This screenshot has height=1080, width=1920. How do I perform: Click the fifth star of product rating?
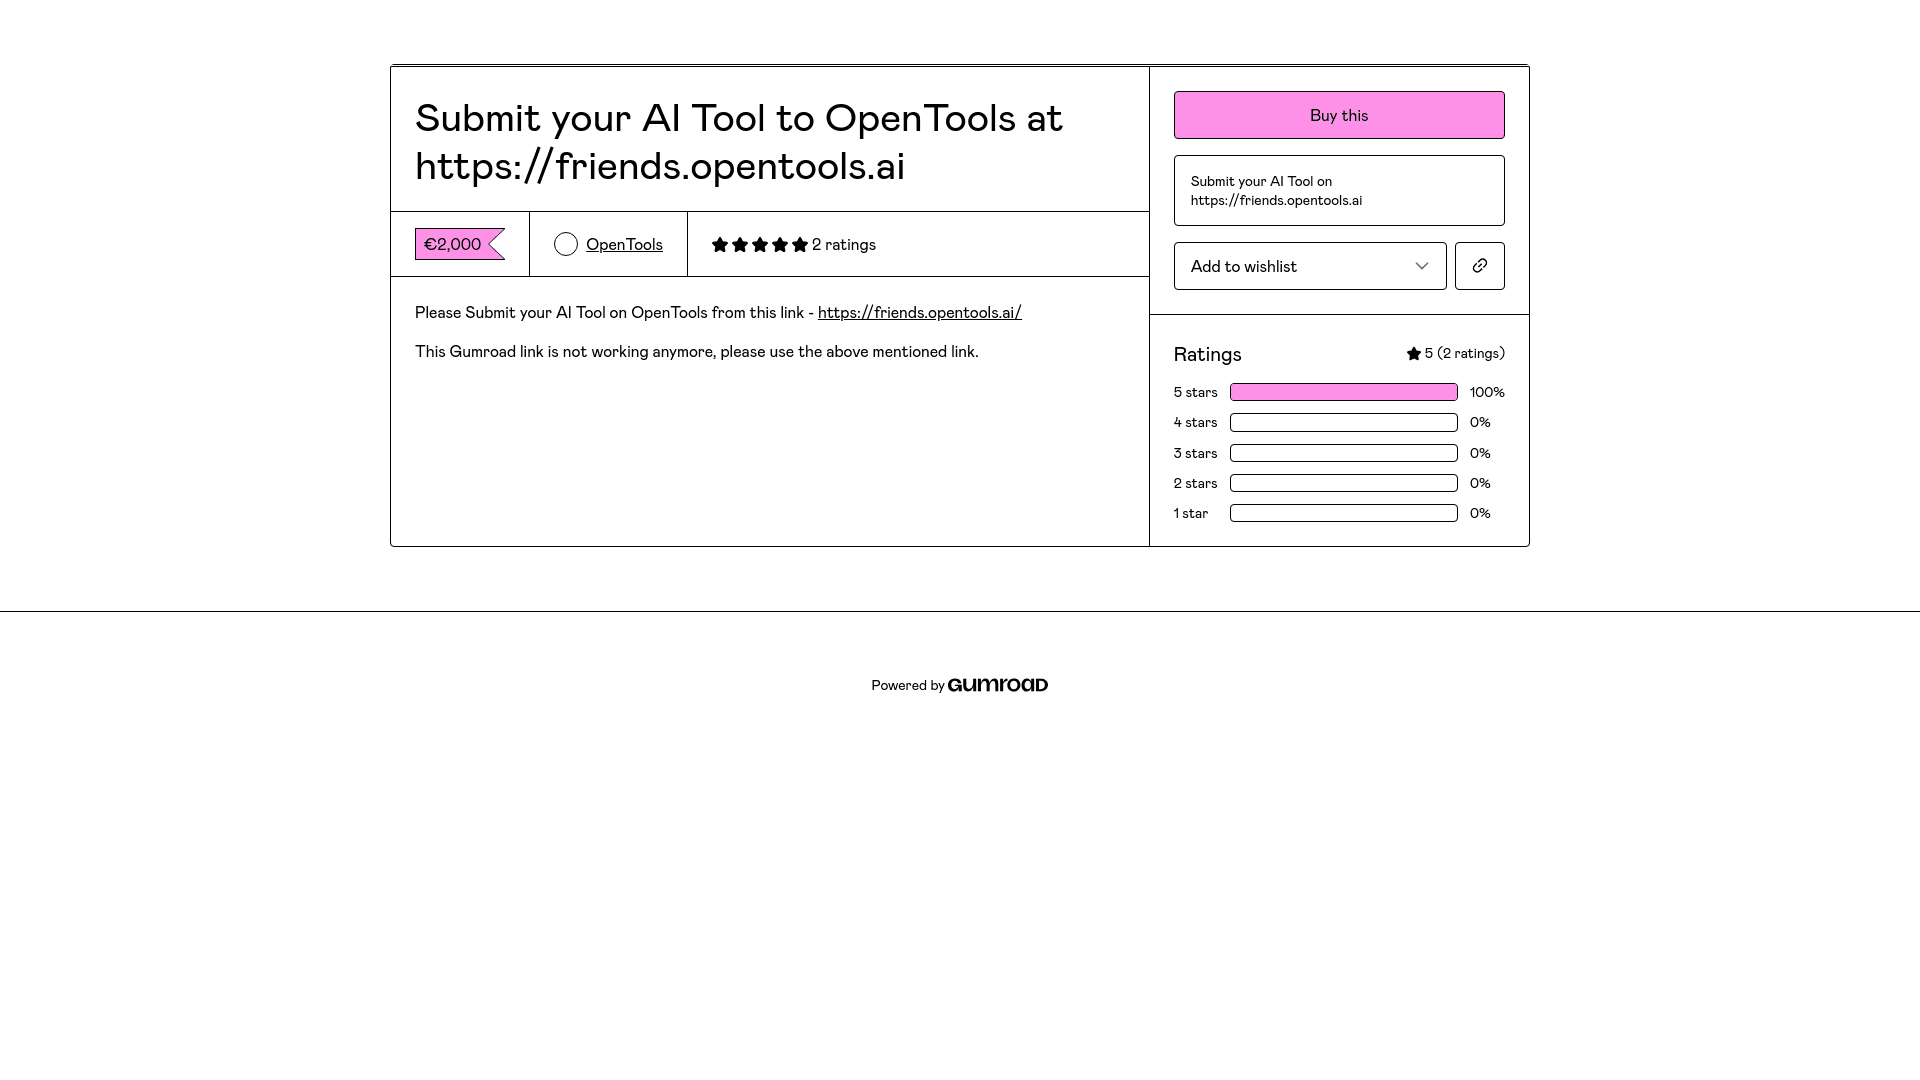point(800,245)
